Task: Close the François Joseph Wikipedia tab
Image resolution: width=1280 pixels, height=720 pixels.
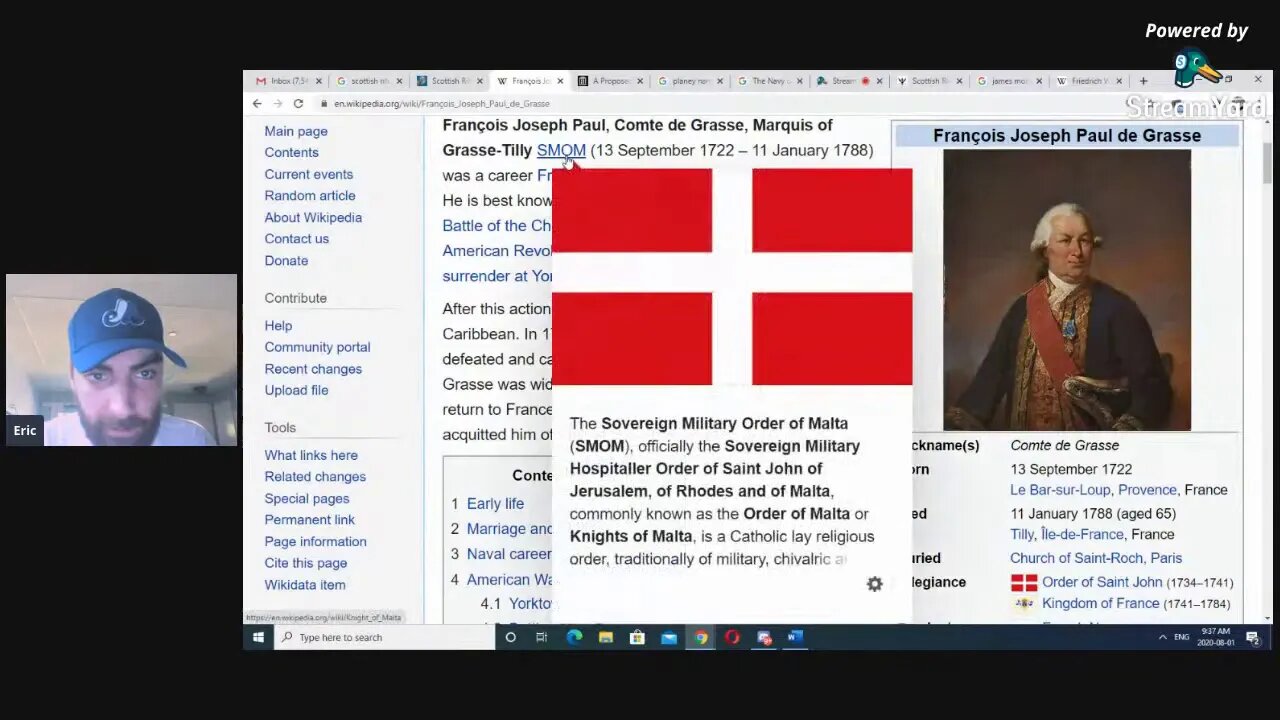Action: [560, 81]
